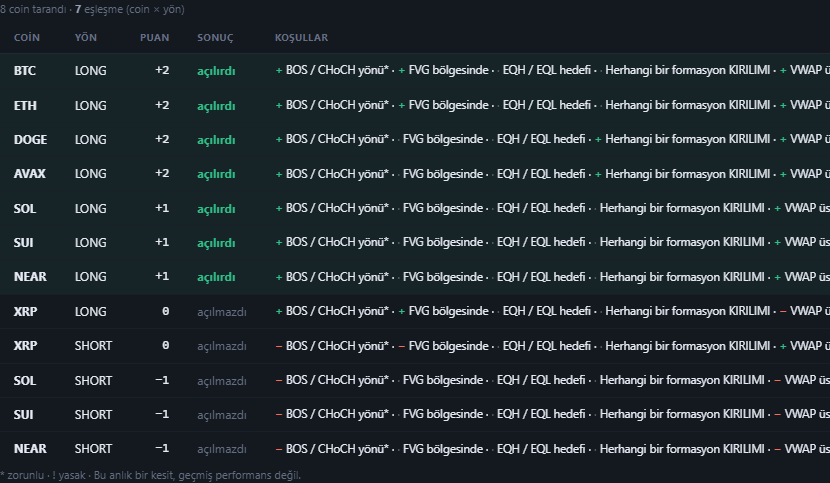Open the ETH coin entry
The image size is (830, 483).
pos(25,105)
